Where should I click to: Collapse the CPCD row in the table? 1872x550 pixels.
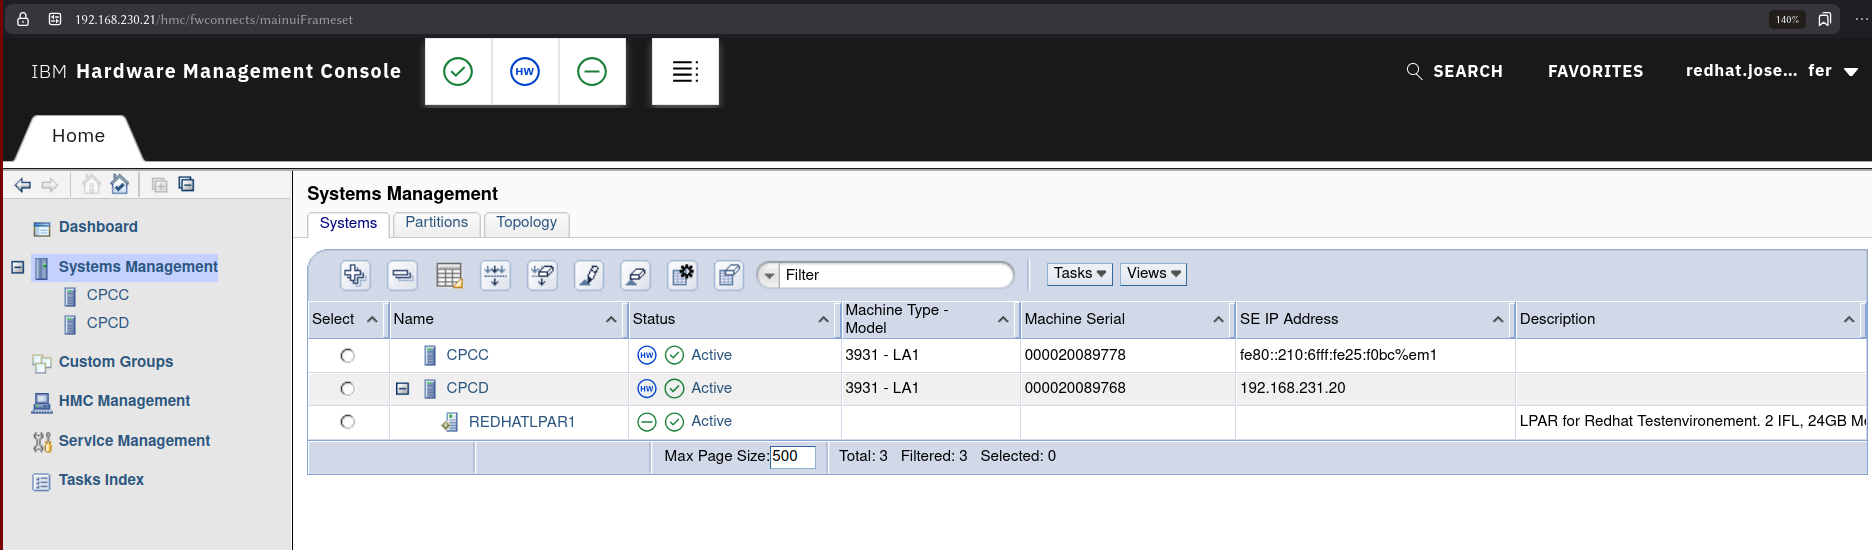(x=402, y=388)
